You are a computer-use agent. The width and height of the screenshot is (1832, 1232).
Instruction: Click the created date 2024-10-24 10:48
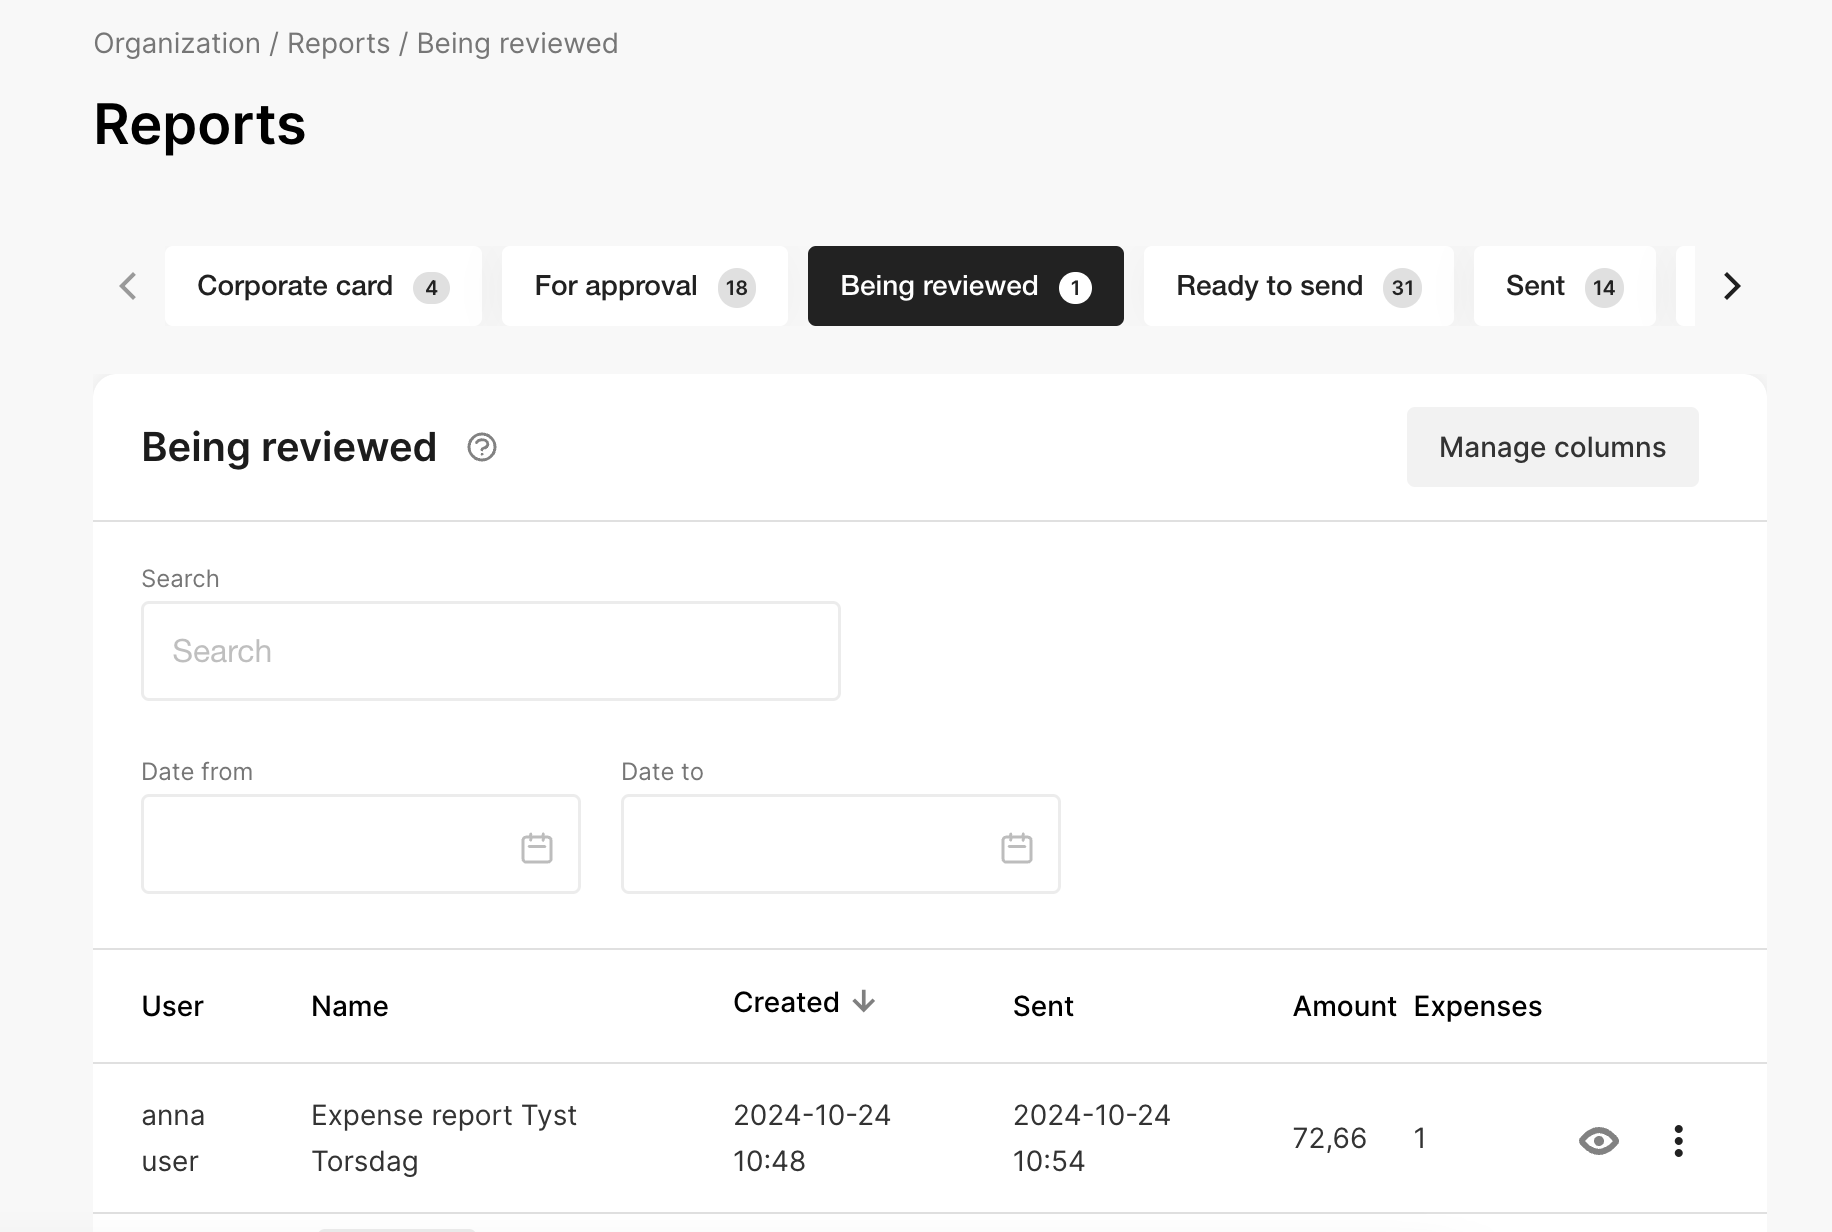point(812,1138)
